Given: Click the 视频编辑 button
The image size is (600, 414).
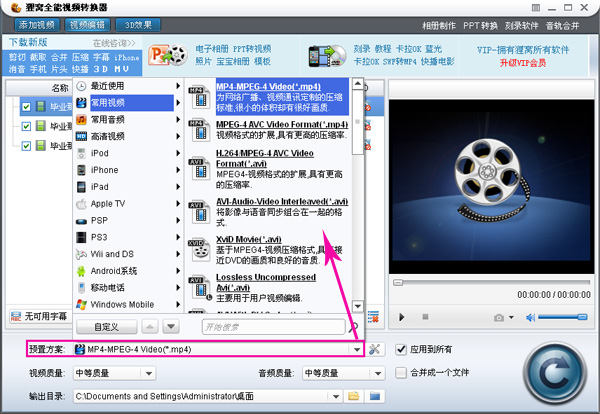Looking at the screenshot, I should coord(87,25).
